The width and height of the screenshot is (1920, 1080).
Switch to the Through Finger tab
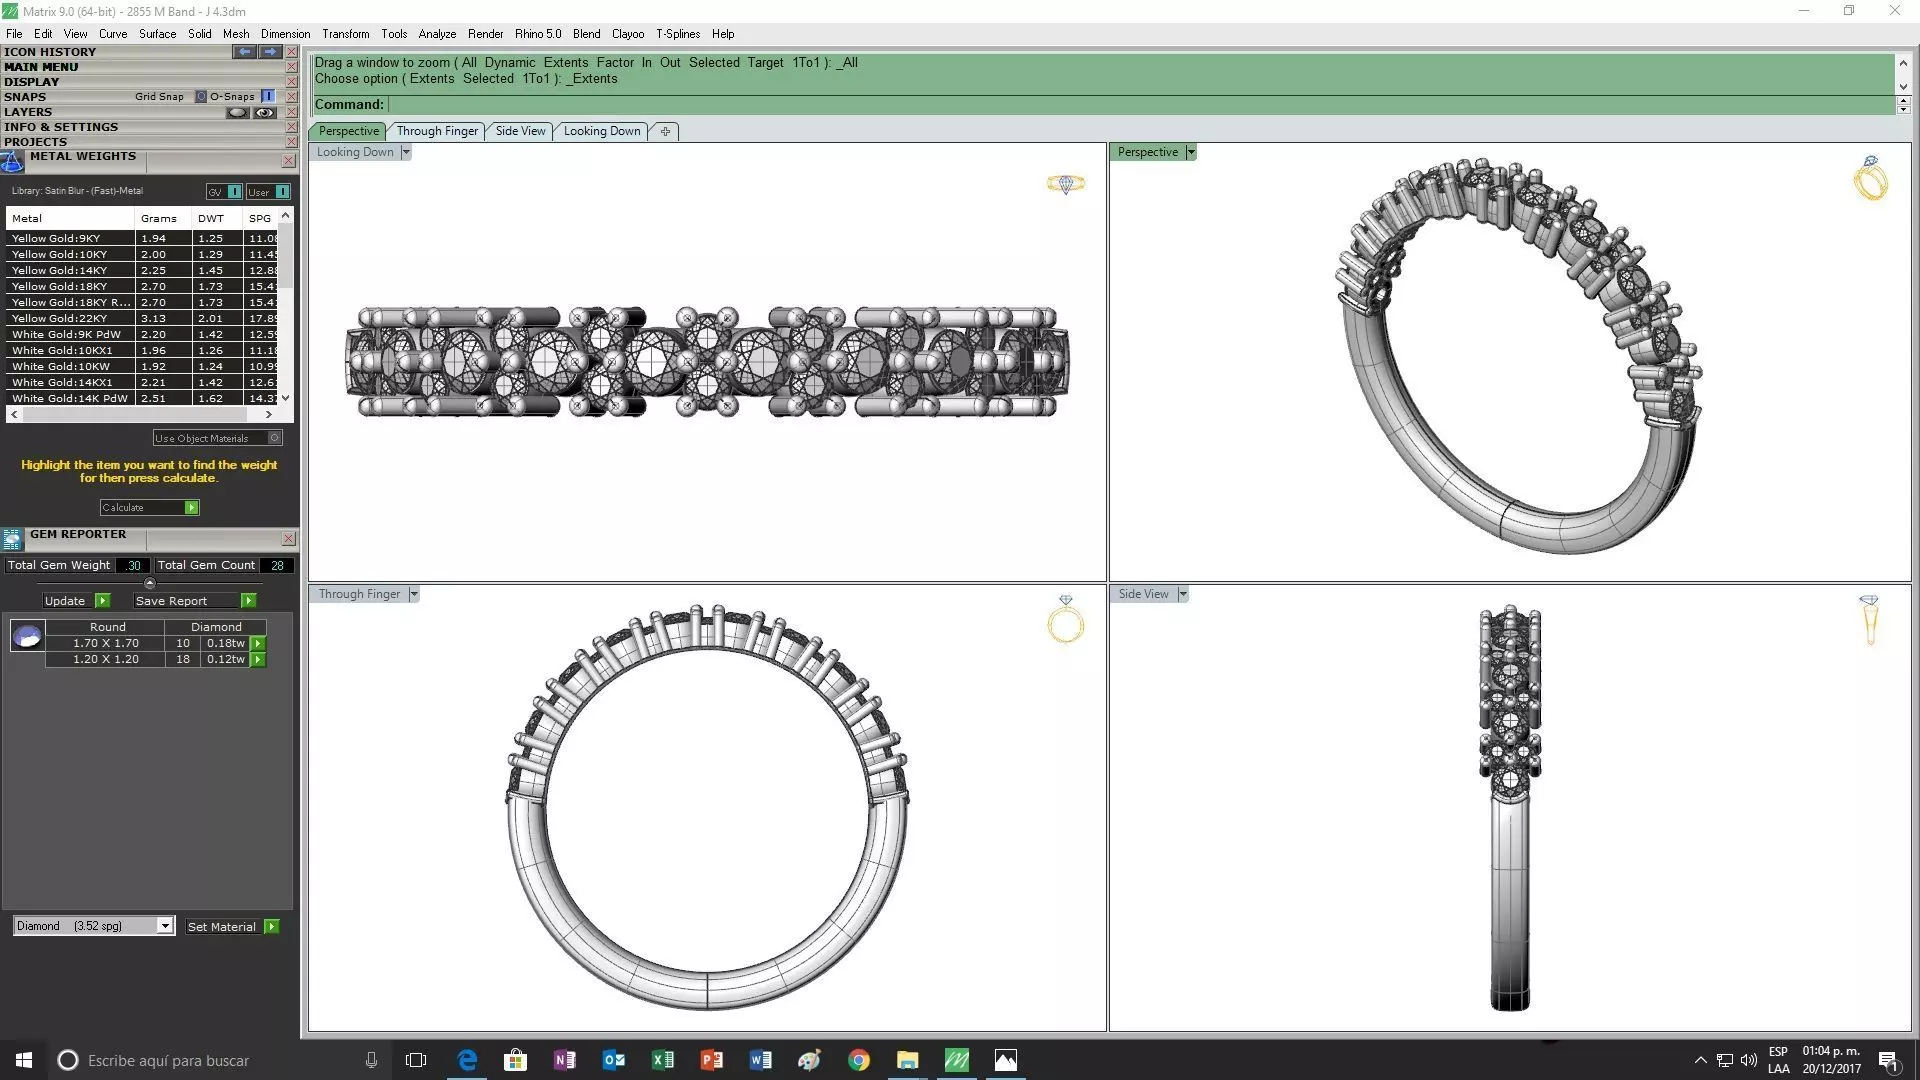click(437, 131)
